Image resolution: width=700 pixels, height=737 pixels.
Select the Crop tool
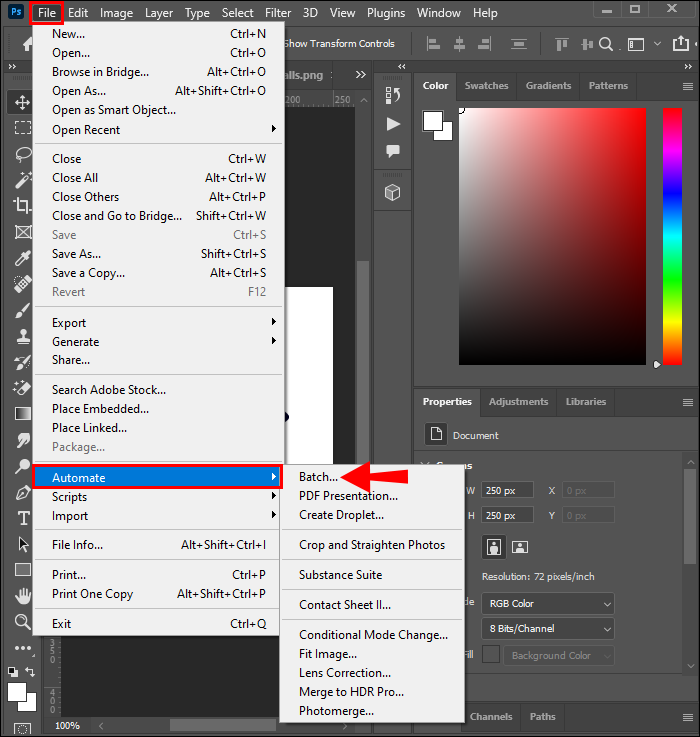(23, 205)
